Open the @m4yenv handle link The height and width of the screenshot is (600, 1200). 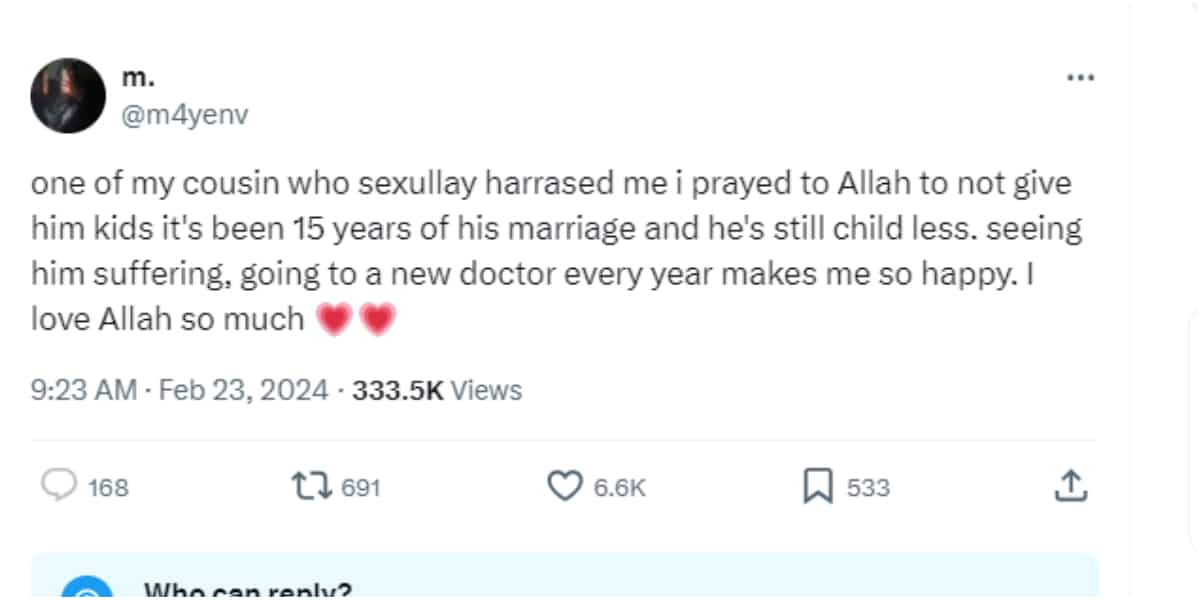184,115
